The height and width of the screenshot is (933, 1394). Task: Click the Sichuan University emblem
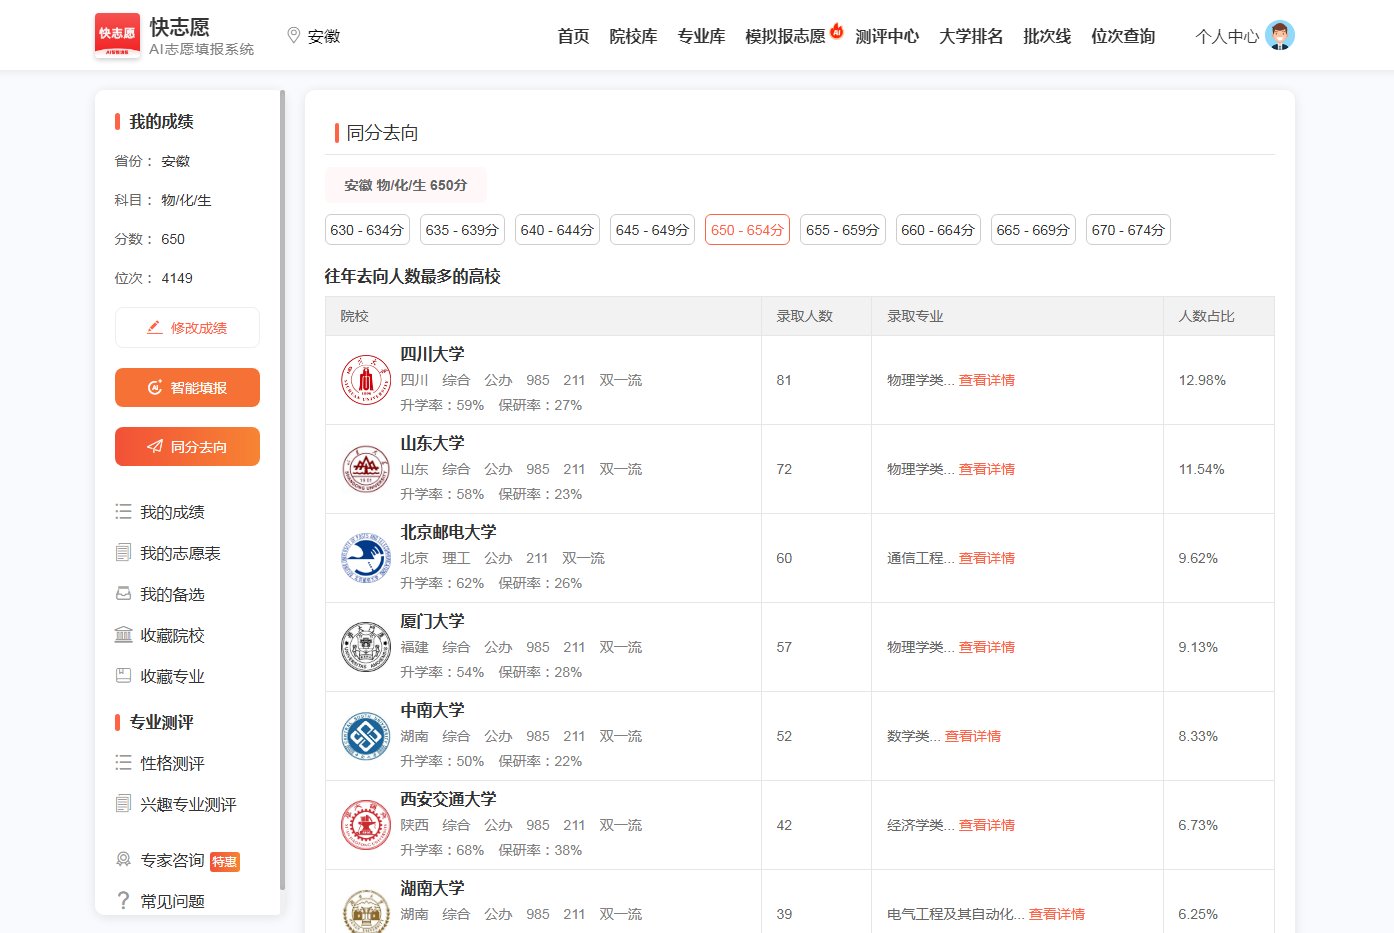[366, 380]
